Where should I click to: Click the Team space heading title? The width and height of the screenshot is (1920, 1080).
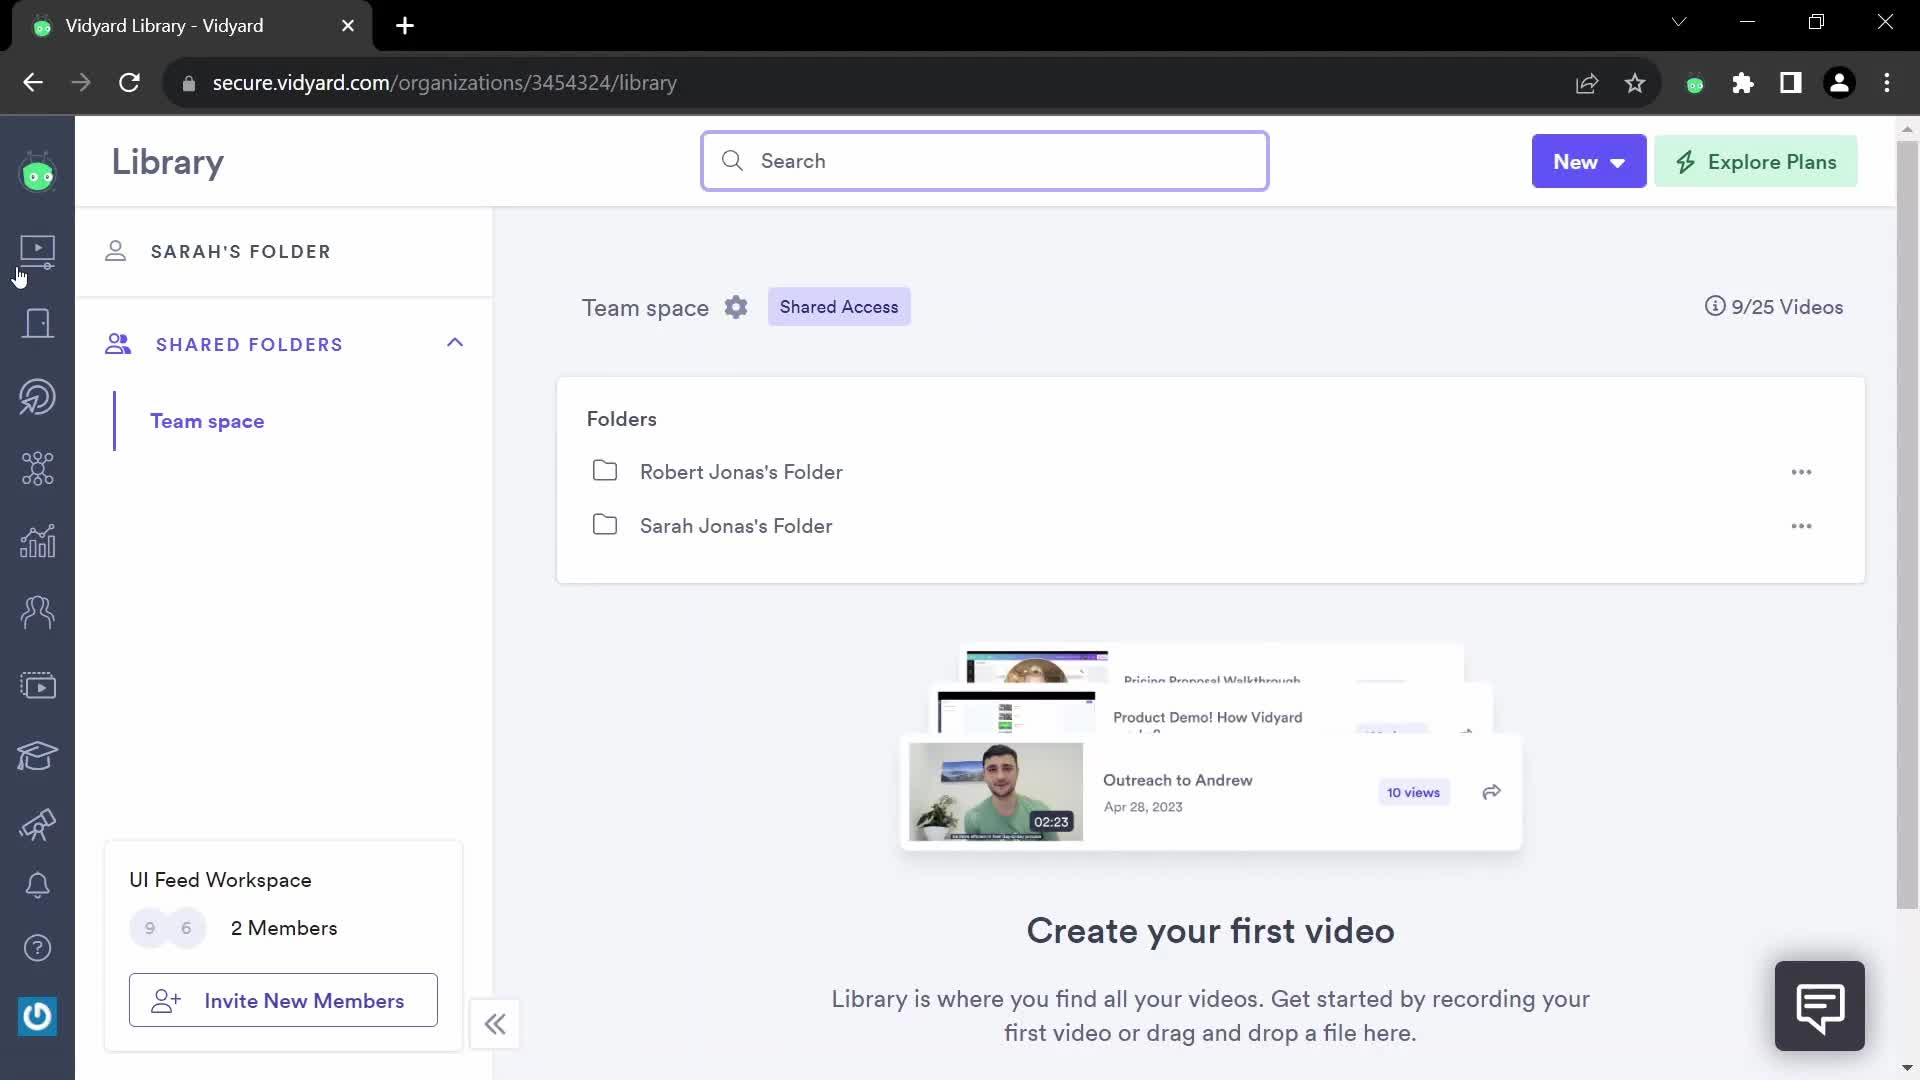click(645, 308)
